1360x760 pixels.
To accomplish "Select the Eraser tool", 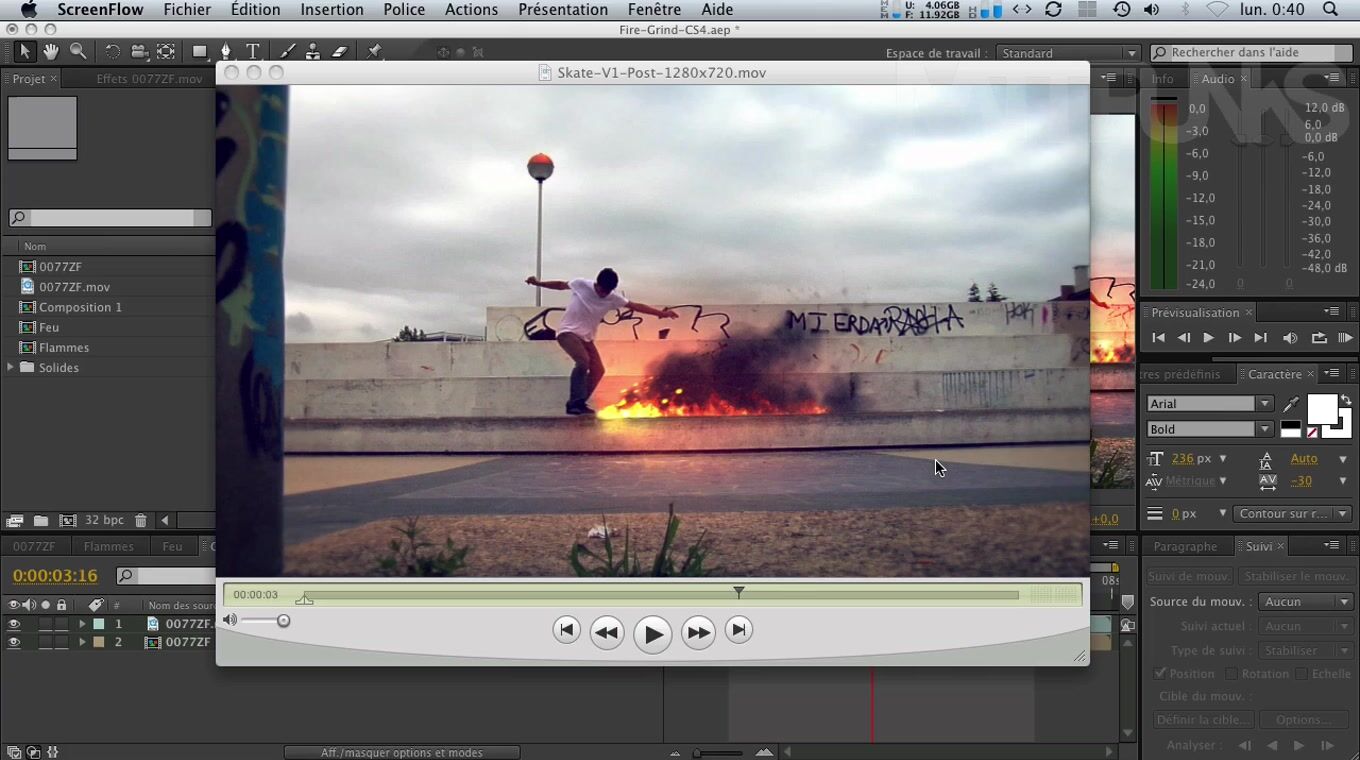I will click(339, 52).
